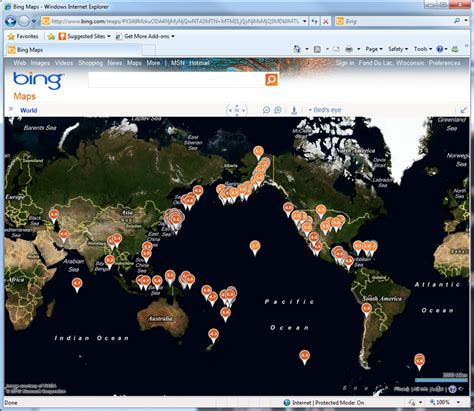Expand the address bar URL history dropdown
This screenshot has width=474, height=411.
click(305, 21)
